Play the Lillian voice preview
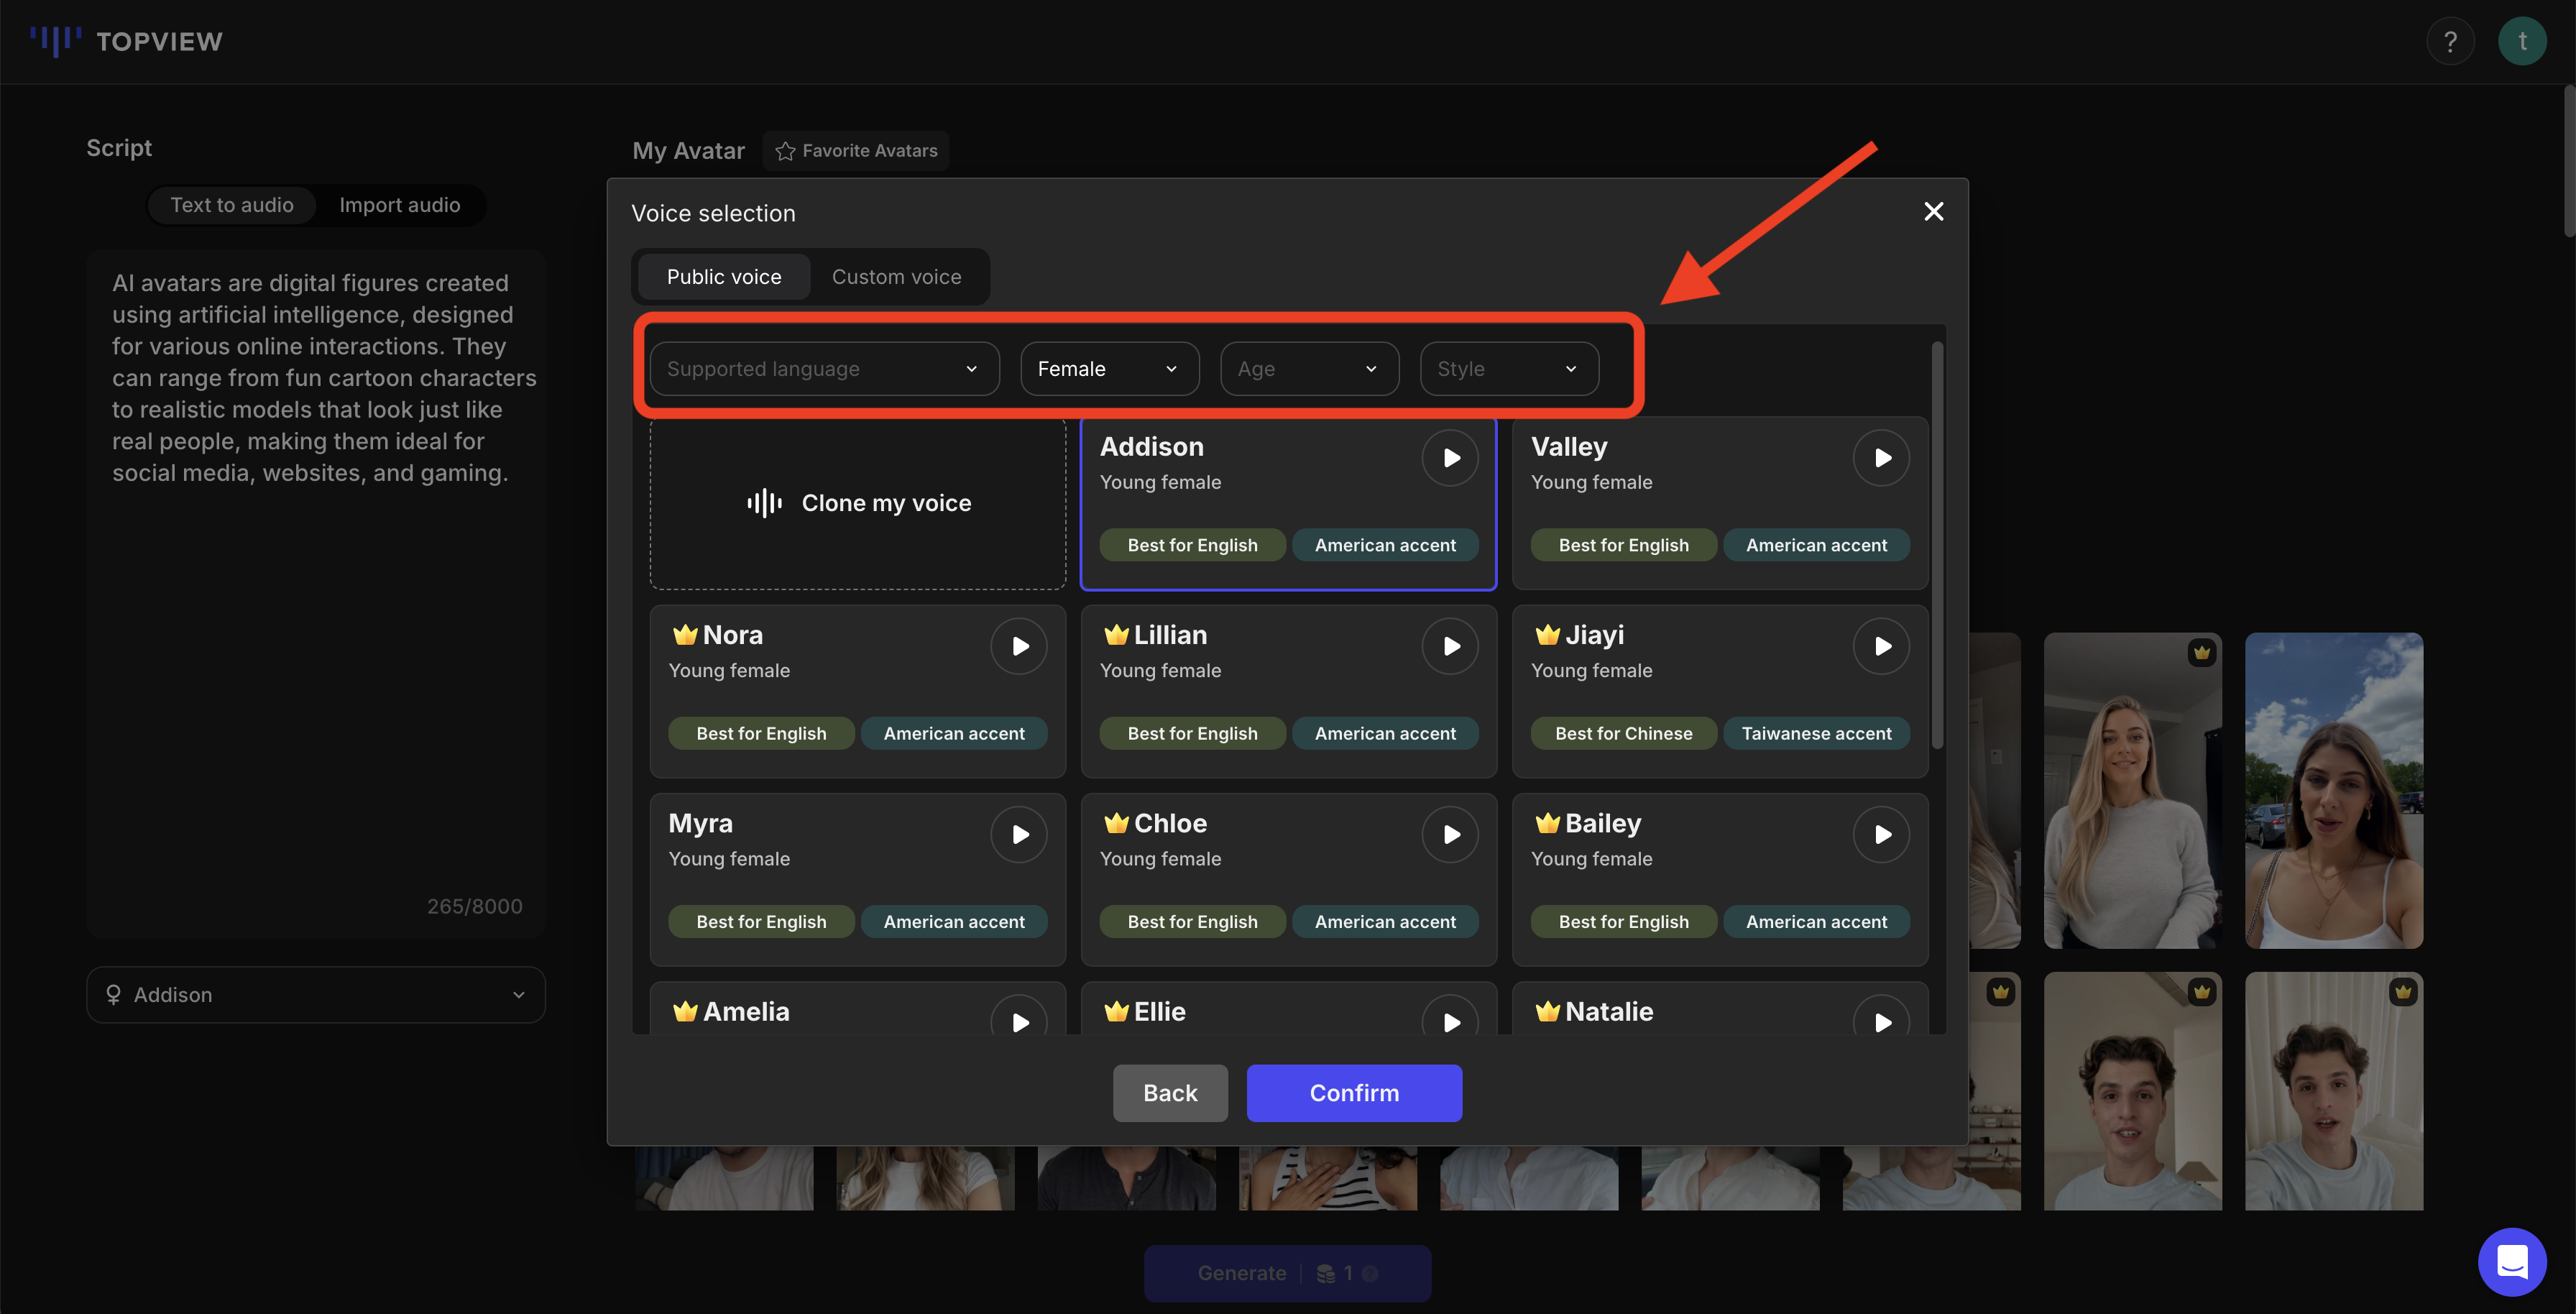 pyautogui.click(x=1450, y=646)
